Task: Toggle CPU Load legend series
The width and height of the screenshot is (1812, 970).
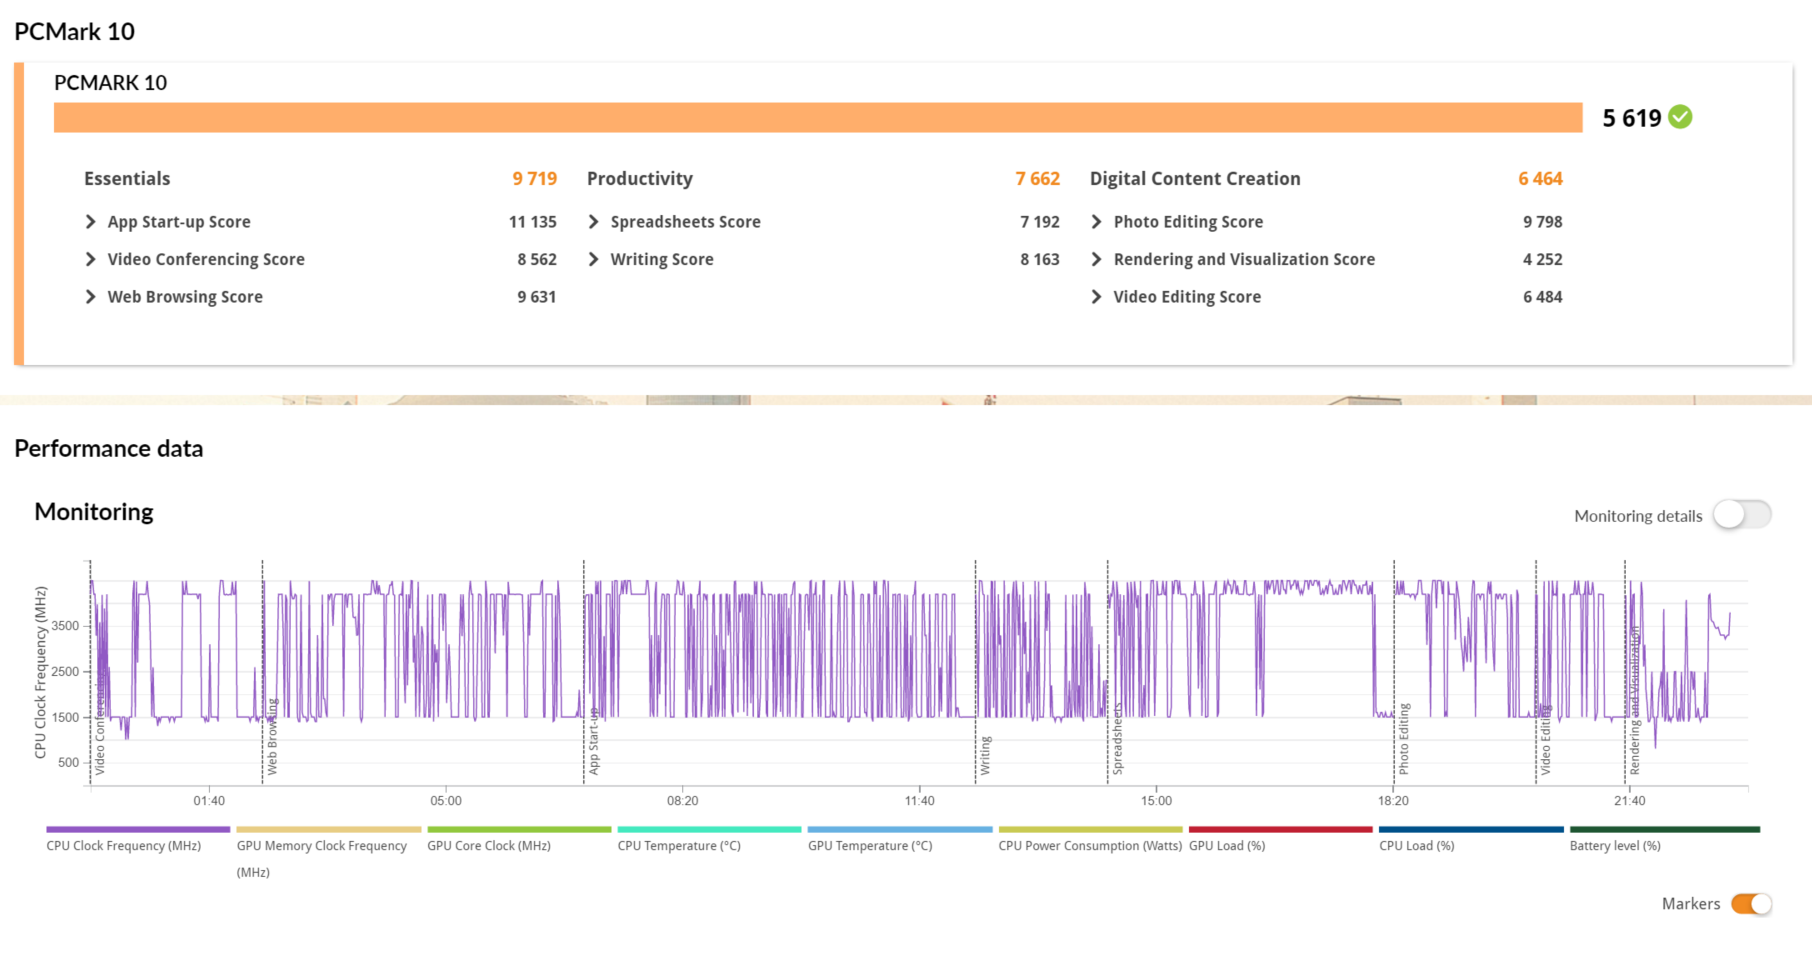Action: tap(1471, 840)
